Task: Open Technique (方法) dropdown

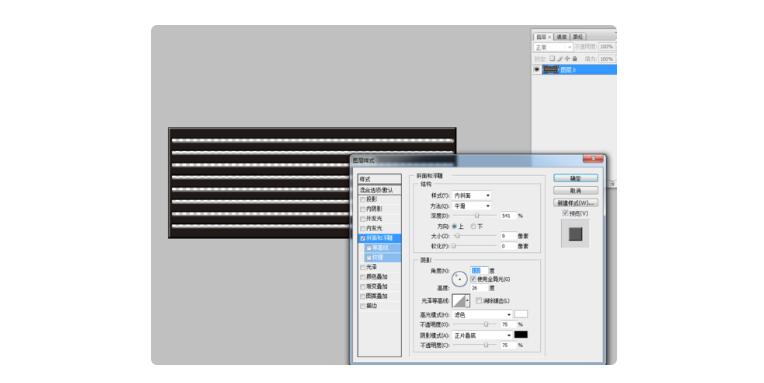Action: pyautogui.click(x=472, y=206)
